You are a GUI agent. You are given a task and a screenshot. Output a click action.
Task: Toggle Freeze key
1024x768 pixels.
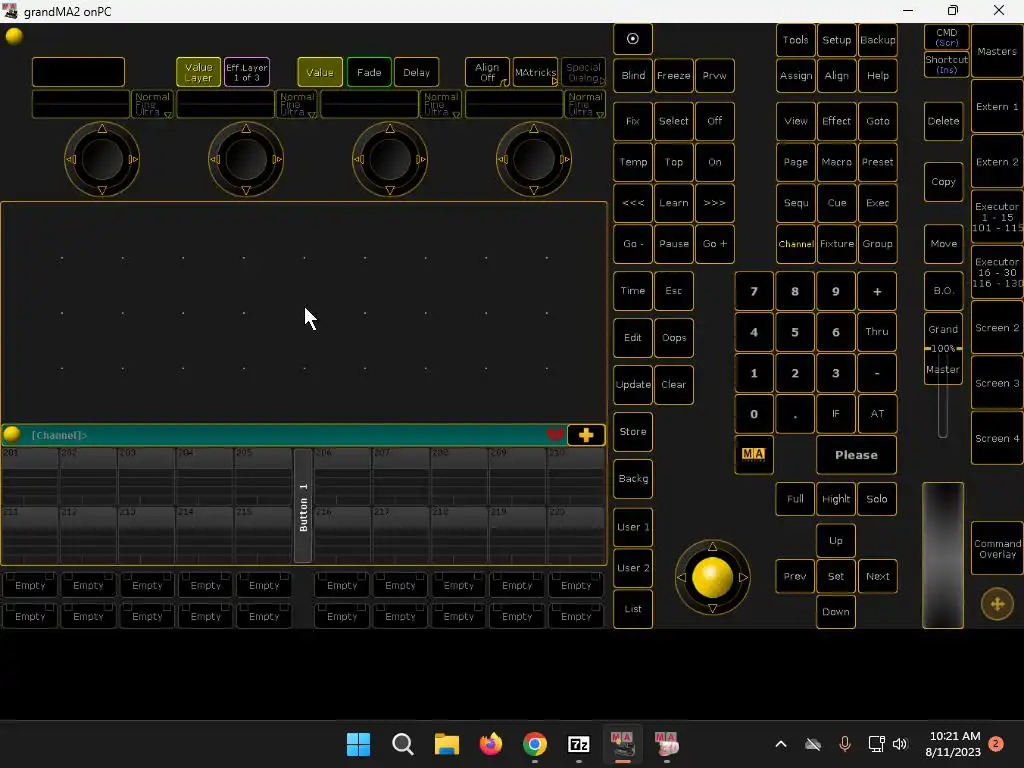pyautogui.click(x=673, y=76)
